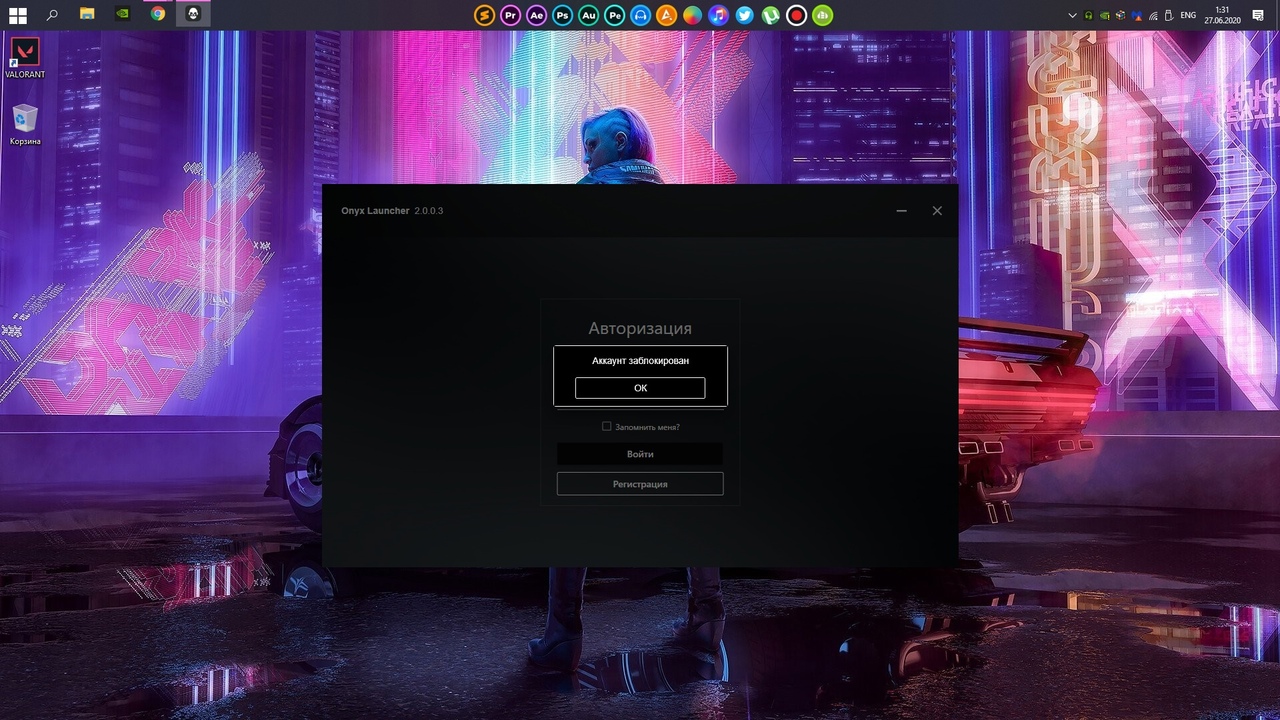Open Adobe Audition from the dock
The height and width of the screenshot is (720, 1280).
coord(588,15)
